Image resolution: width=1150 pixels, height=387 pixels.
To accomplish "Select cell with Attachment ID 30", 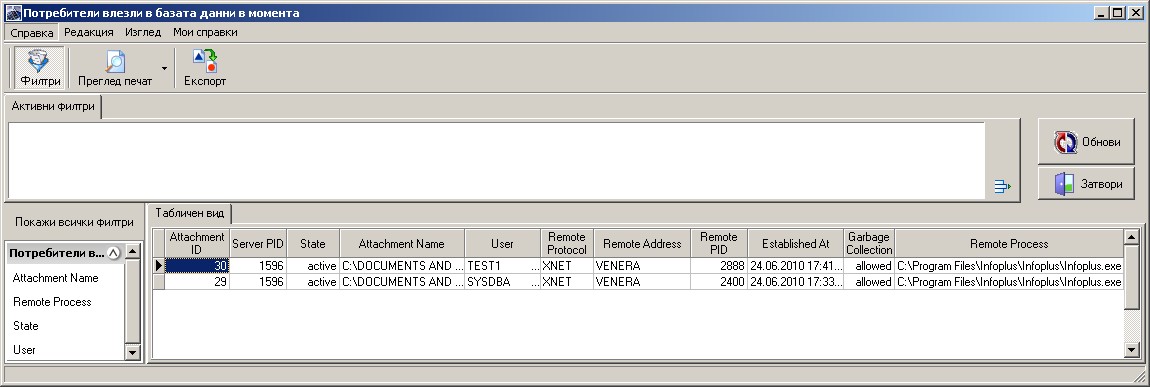I will point(197,266).
